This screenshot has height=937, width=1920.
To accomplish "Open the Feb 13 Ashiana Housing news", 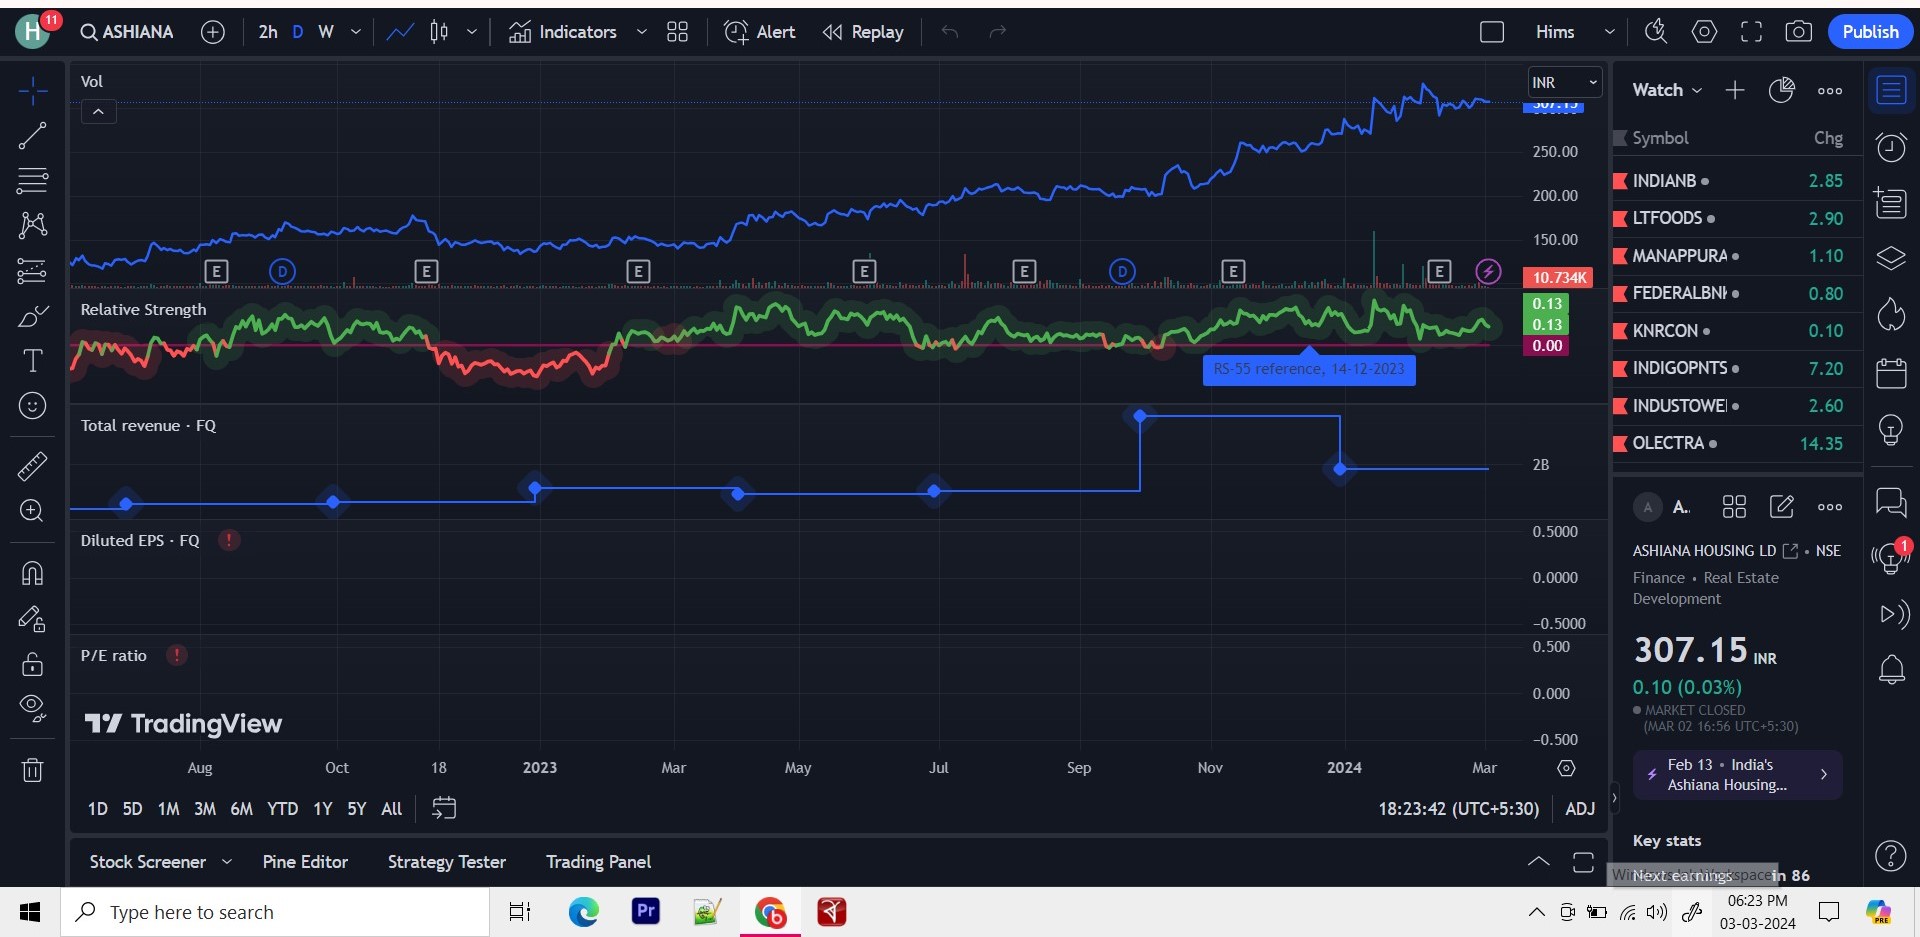I will [x=1737, y=775].
